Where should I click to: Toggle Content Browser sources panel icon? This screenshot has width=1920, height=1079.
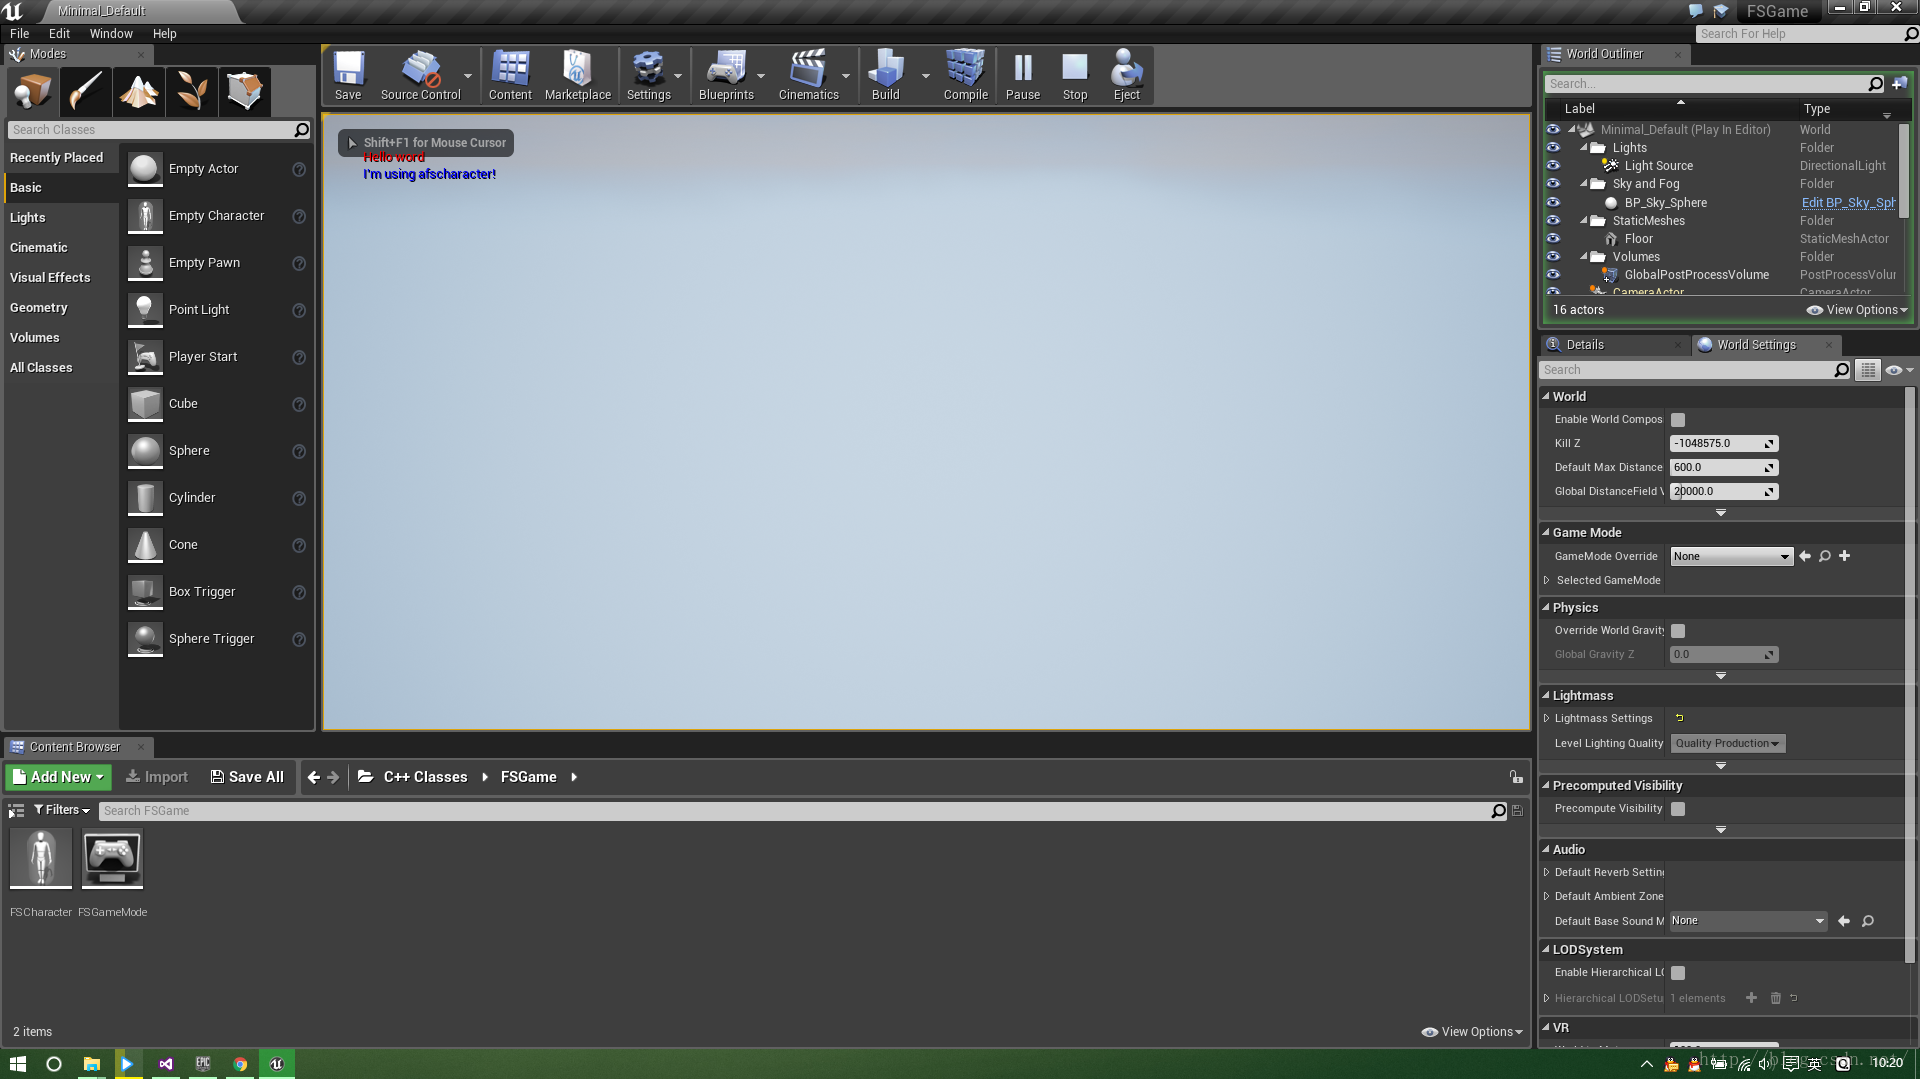pyautogui.click(x=16, y=811)
